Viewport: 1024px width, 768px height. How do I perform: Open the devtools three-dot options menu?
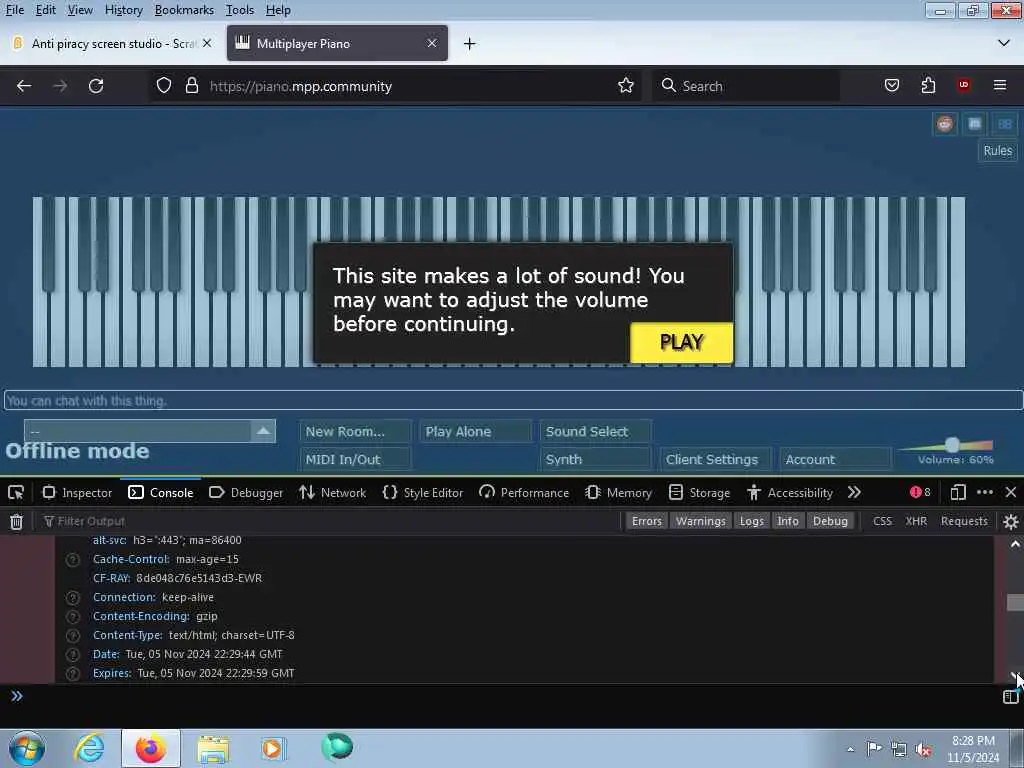click(985, 492)
